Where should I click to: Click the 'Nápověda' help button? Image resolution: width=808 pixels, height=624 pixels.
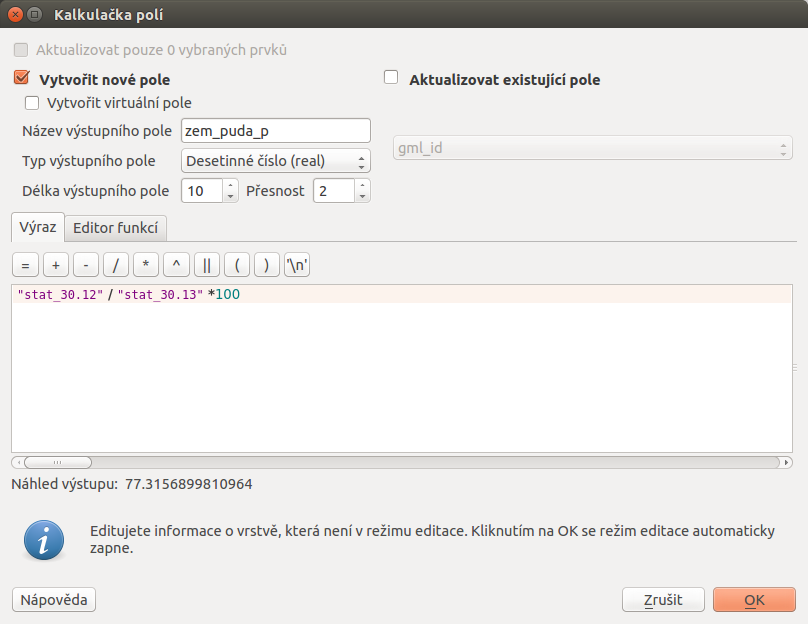pos(54,600)
